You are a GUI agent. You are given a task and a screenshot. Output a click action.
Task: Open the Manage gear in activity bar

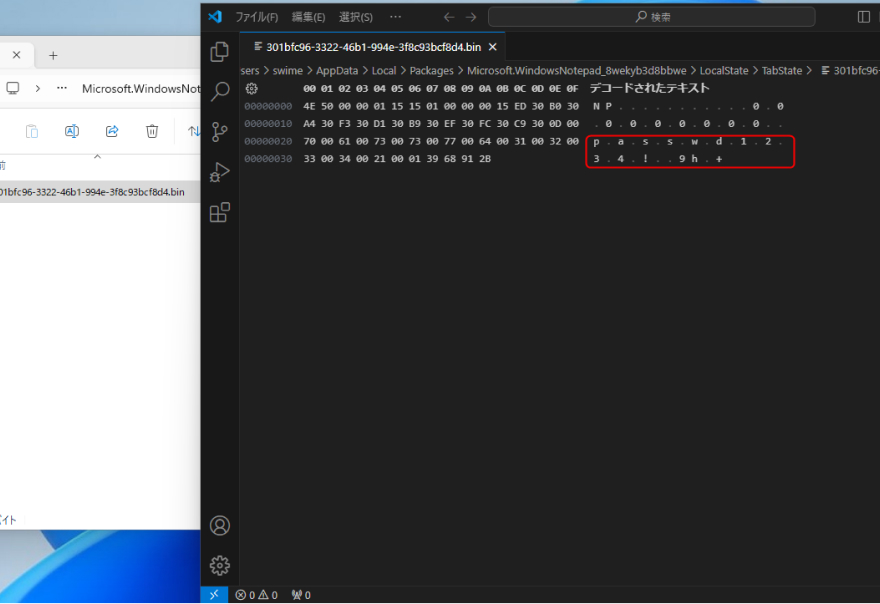[220, 565]
